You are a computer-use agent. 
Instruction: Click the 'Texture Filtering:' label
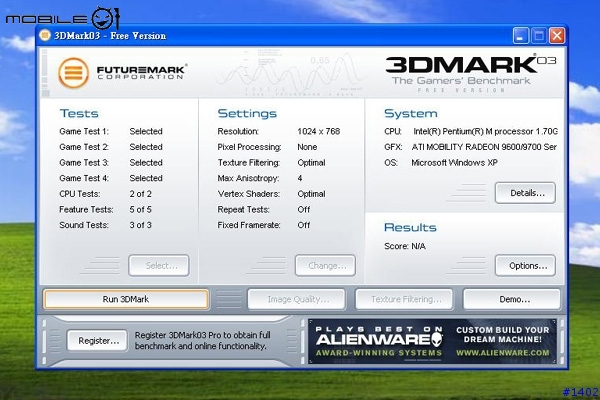[249, 163]
